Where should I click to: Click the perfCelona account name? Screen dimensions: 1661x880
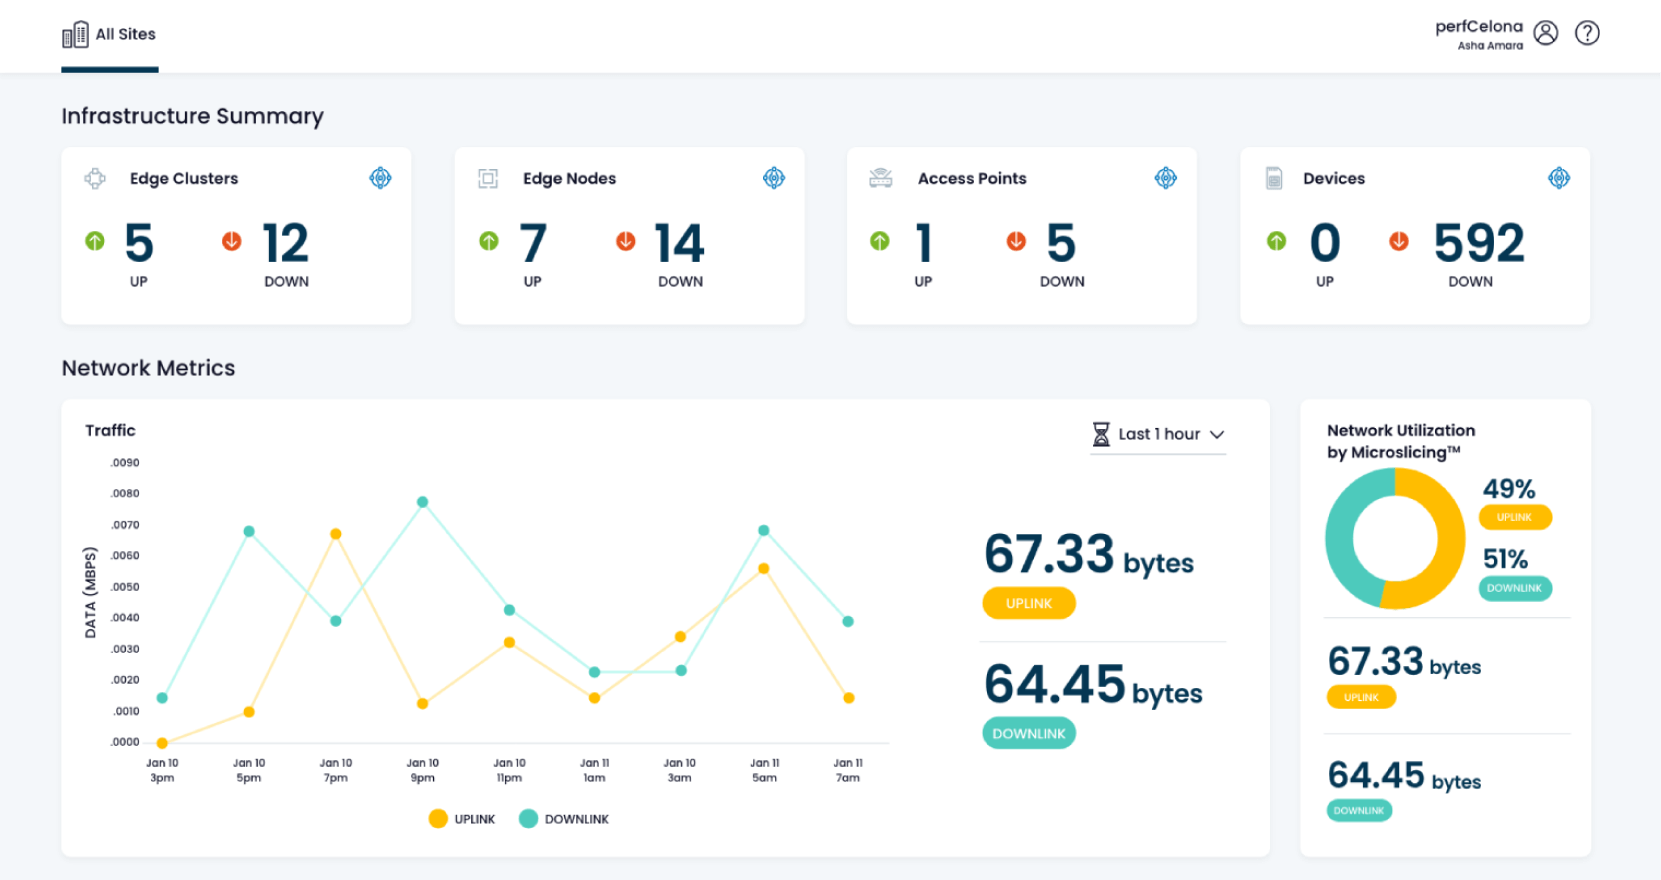[1479, 27]
